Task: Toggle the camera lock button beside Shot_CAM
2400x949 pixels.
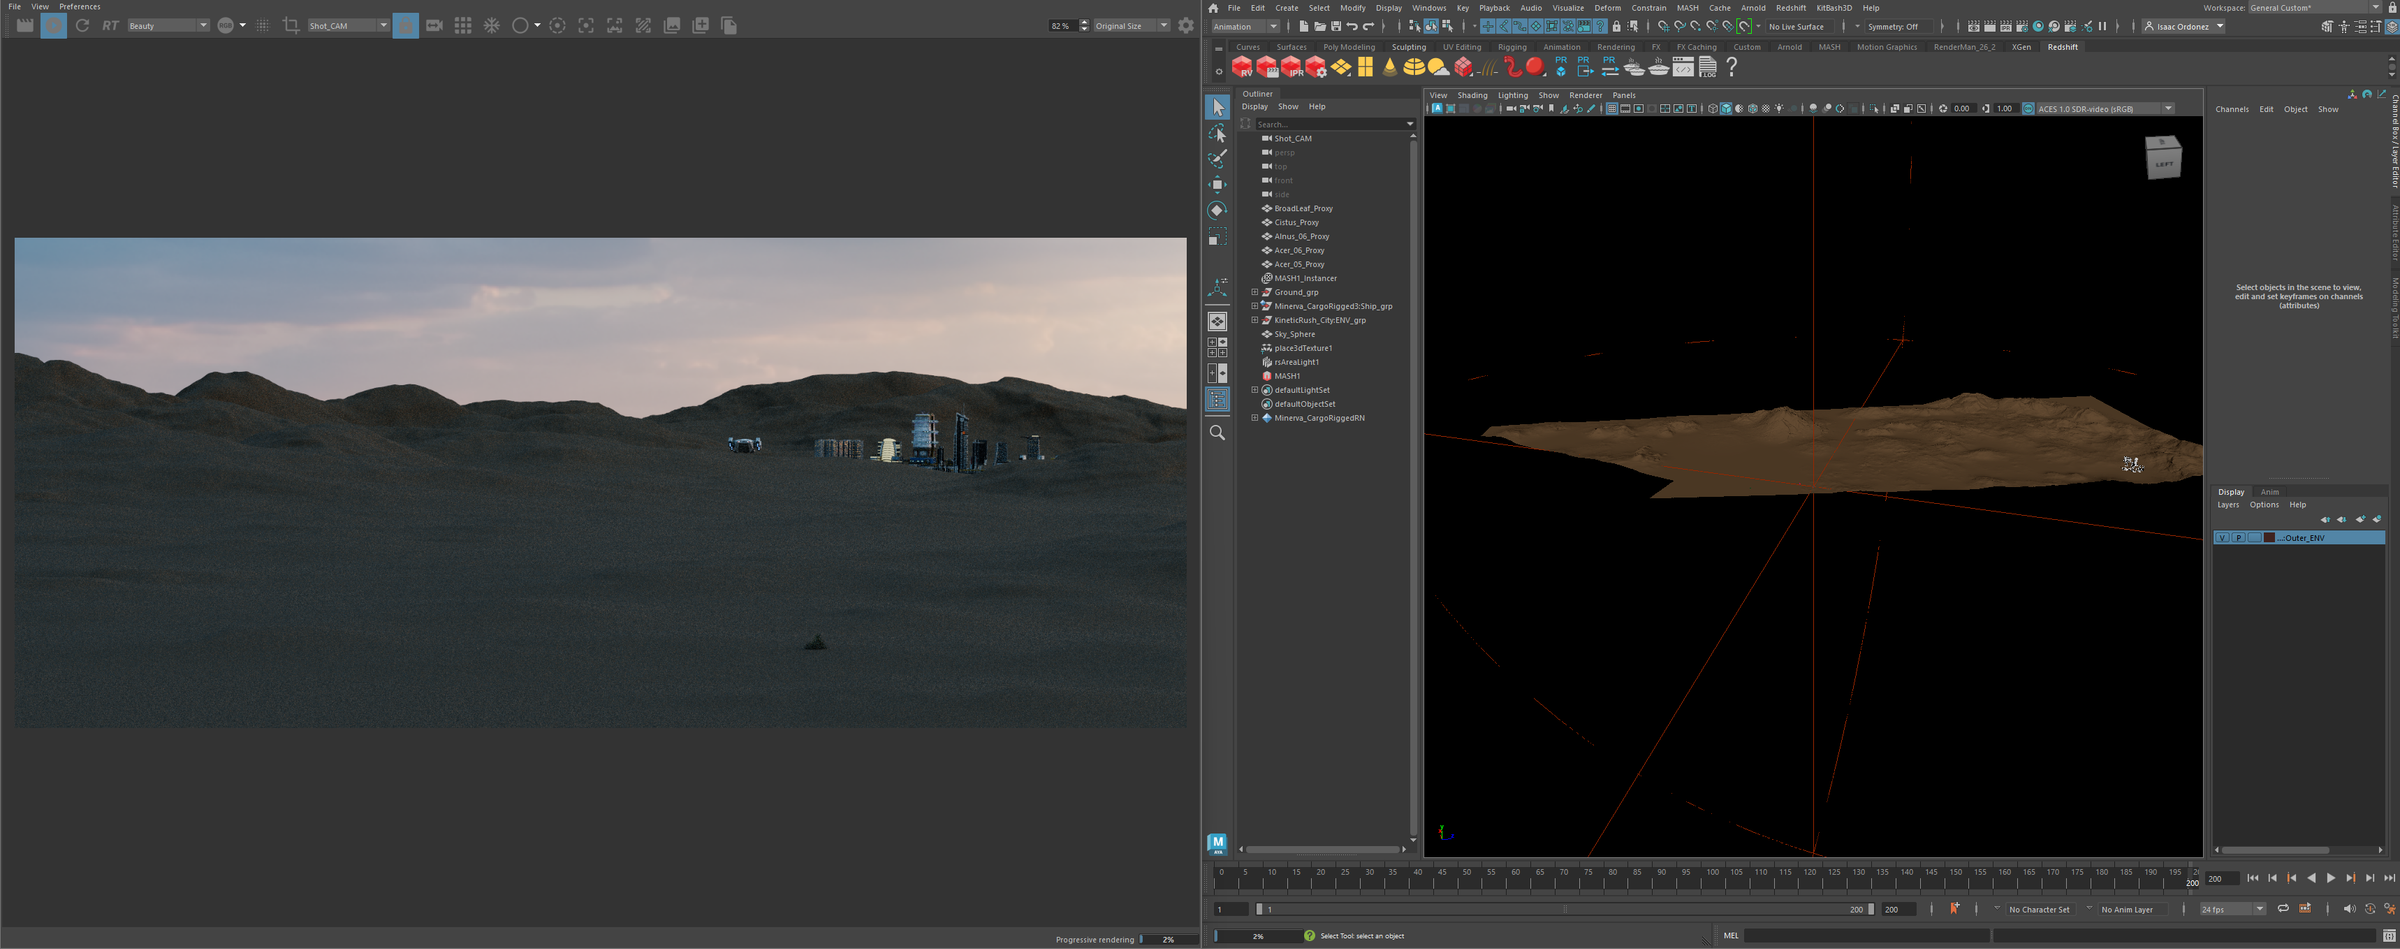Action: [405, 25]
